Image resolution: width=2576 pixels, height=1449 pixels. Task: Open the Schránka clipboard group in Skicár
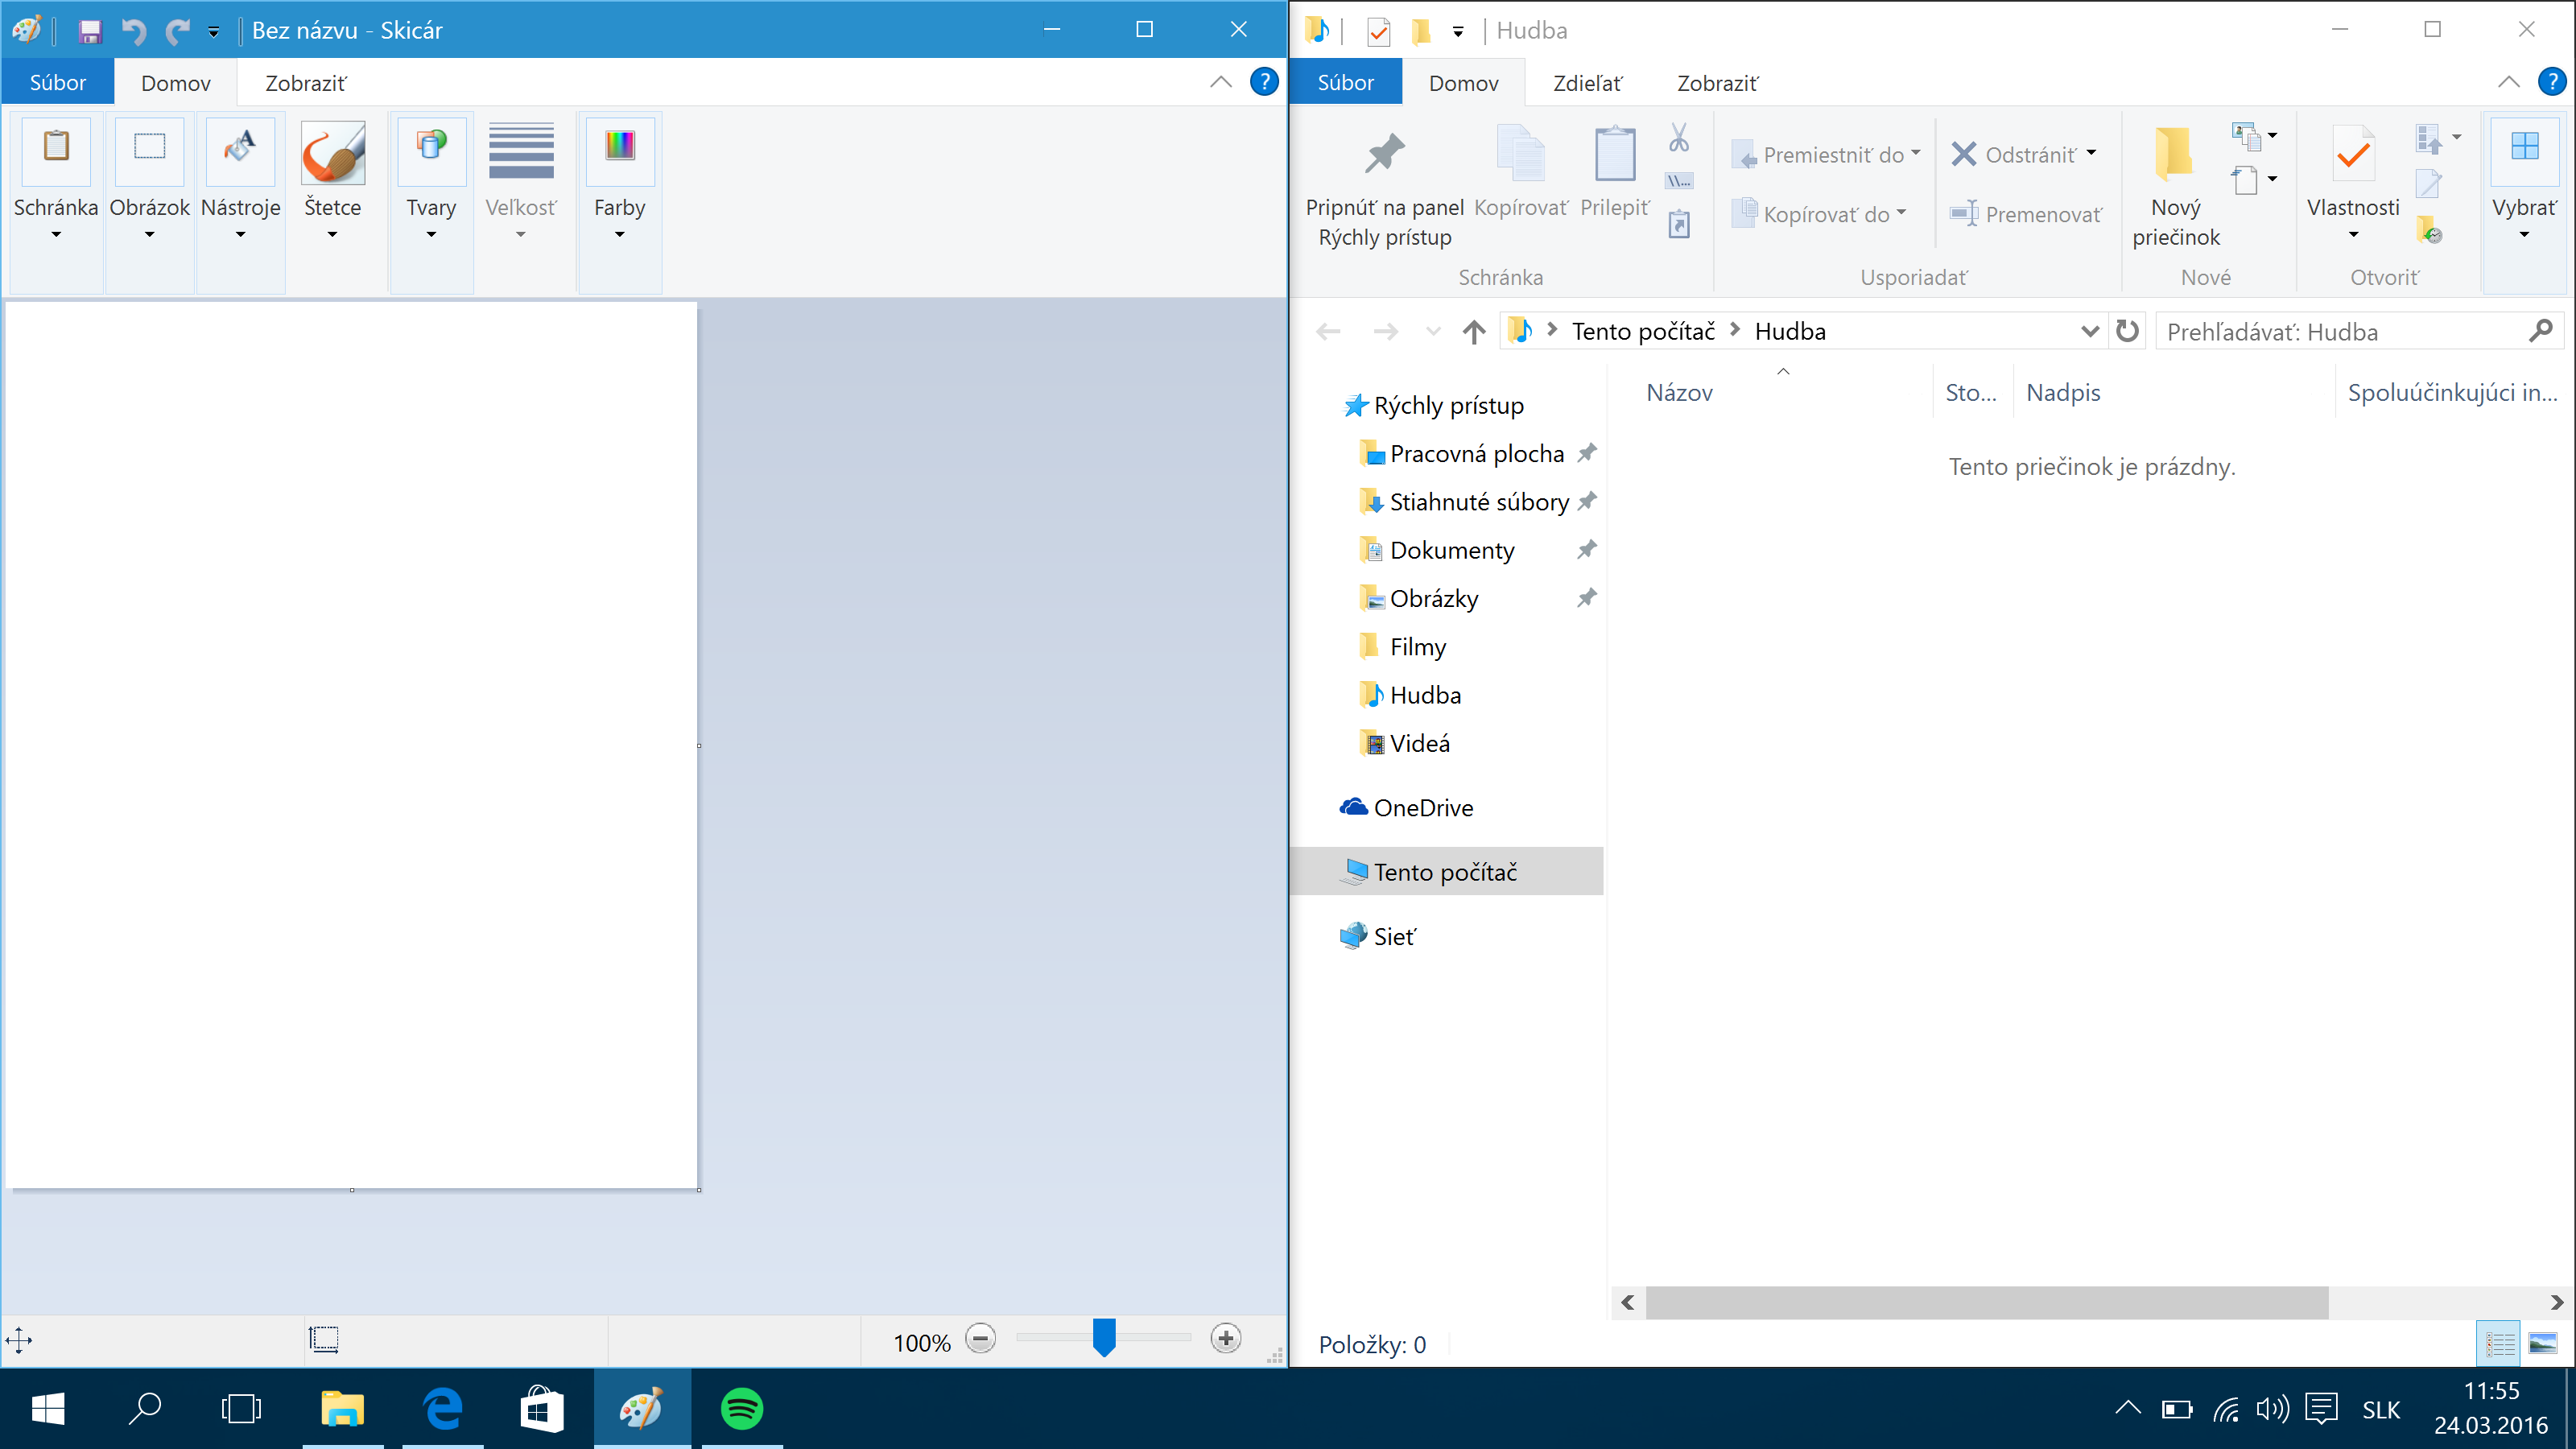coord(56,202)
